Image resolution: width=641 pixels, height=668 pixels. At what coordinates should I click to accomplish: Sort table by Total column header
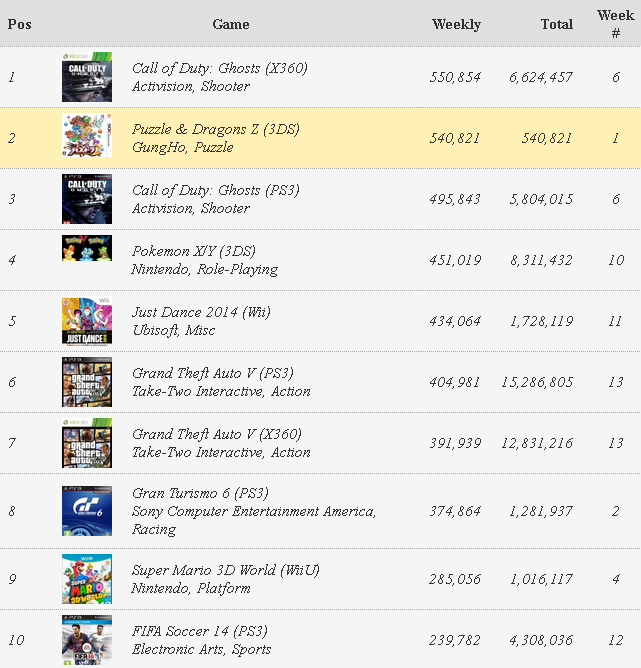click(557, 24)
